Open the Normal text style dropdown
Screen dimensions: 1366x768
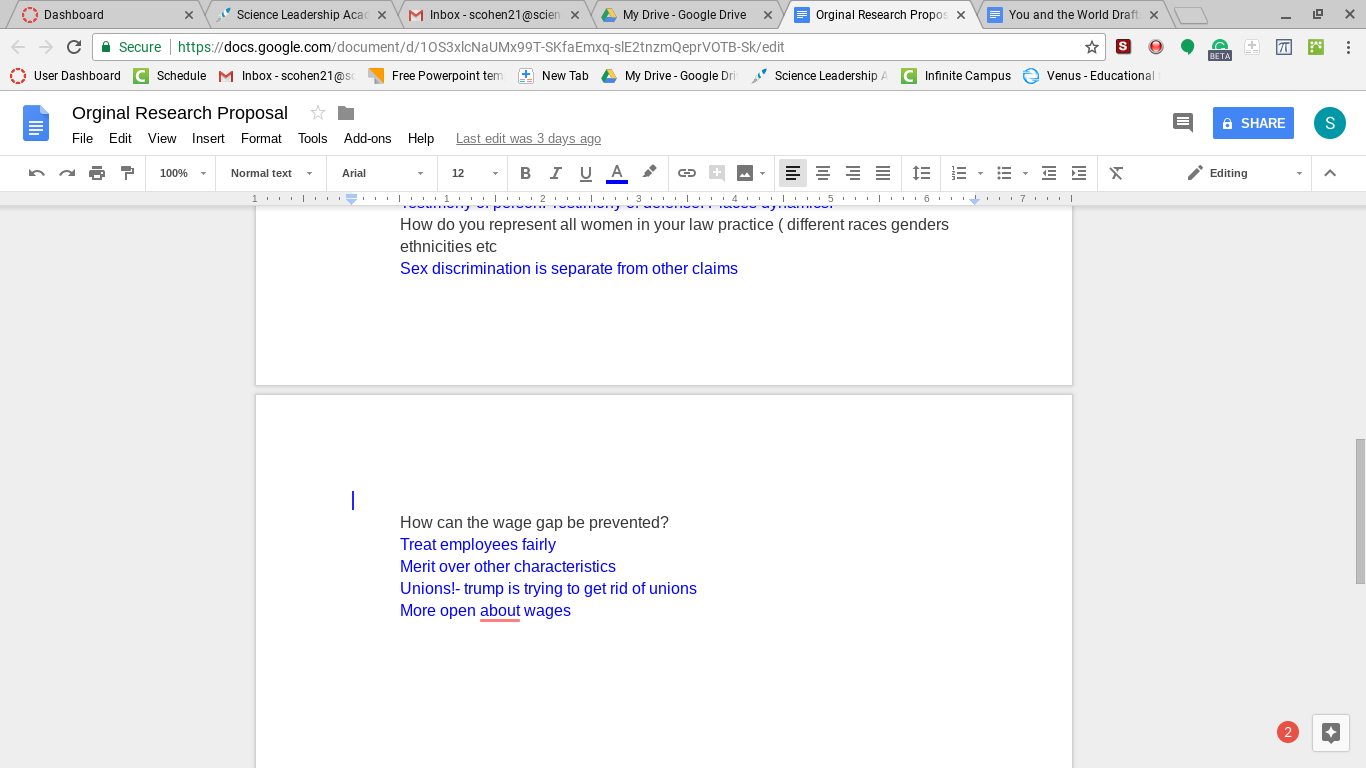click(271, 173)
